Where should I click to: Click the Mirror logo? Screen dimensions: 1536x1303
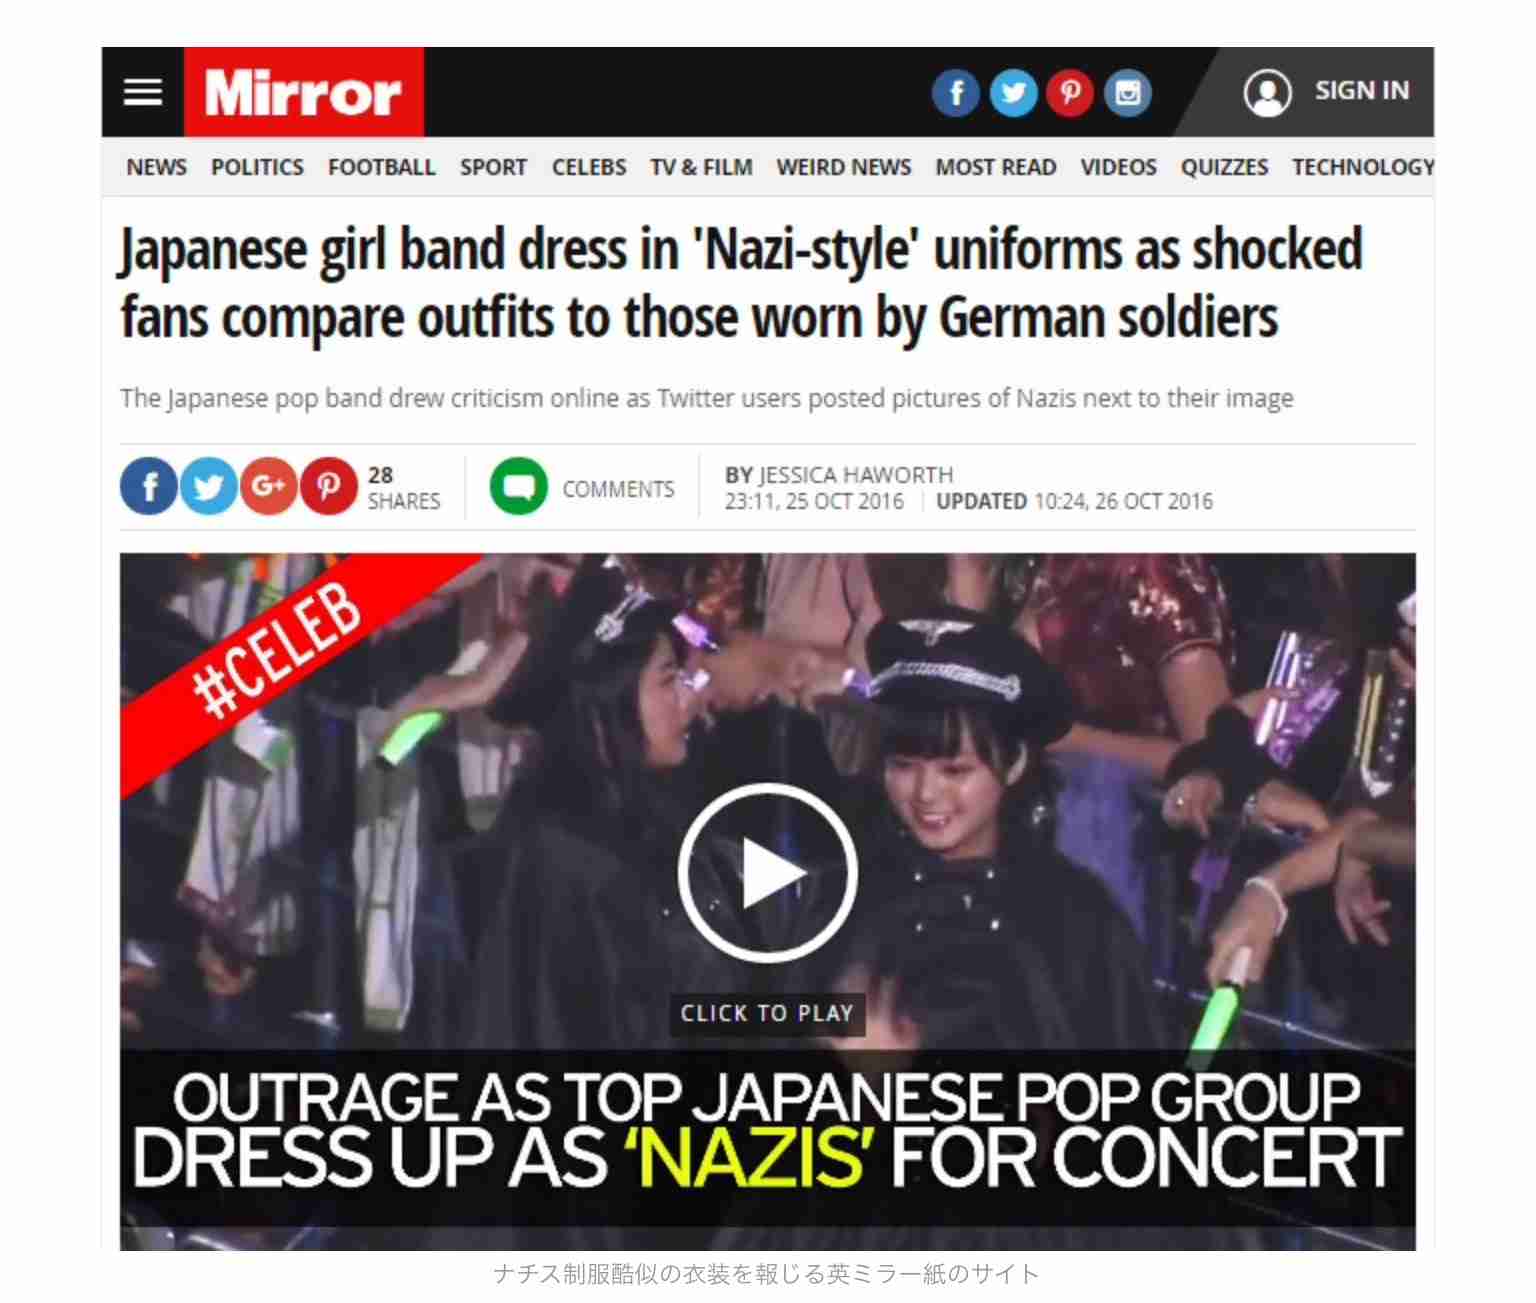[303, 92]
